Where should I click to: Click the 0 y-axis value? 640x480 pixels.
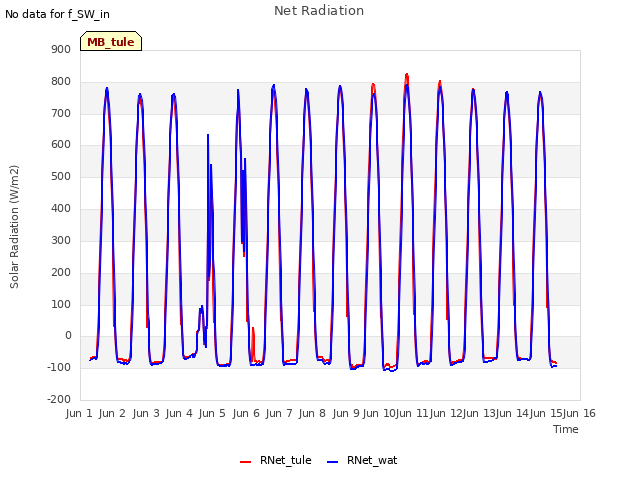coord(68,336)
